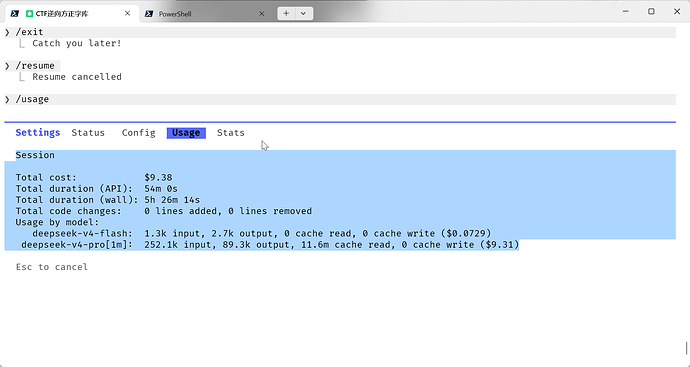The image size is (690, 367).
Task: Select the highlighted Usage tab
Action: tap(186, 133)
